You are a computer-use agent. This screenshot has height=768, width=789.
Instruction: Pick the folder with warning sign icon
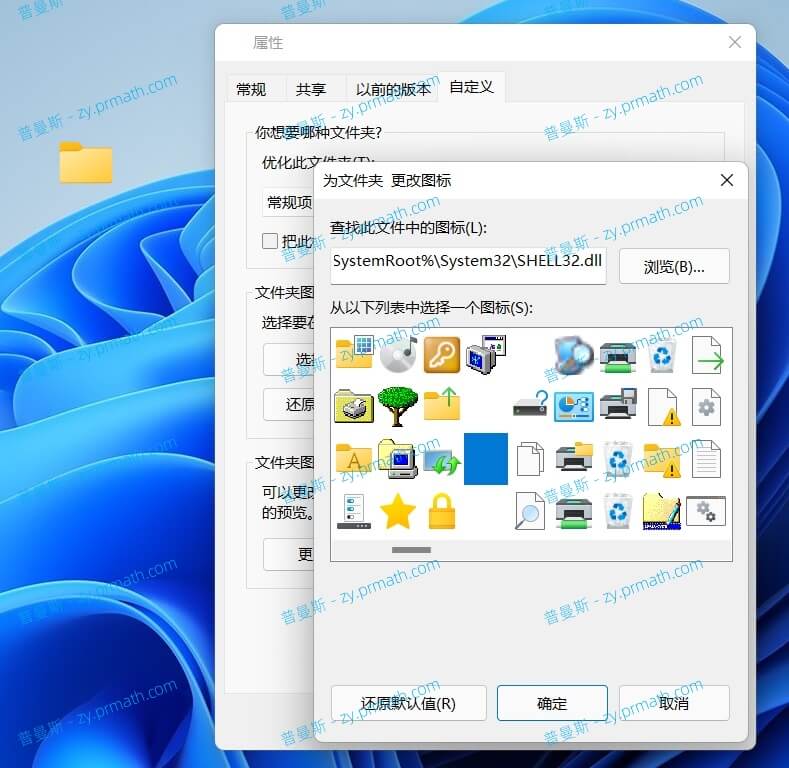662,459
